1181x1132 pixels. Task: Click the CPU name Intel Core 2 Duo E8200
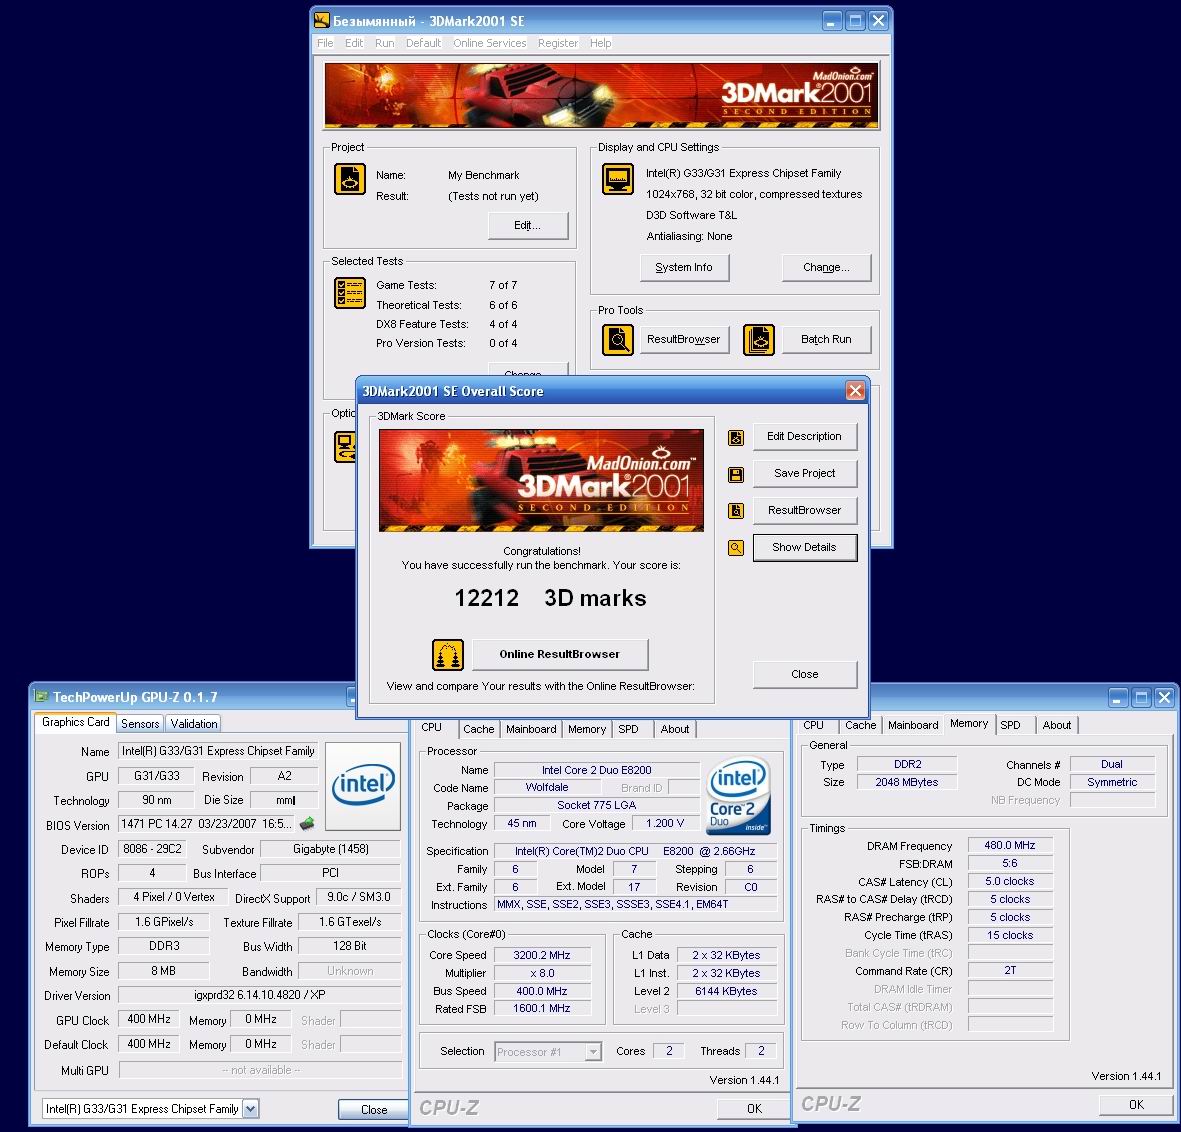[x=597, y=770]
